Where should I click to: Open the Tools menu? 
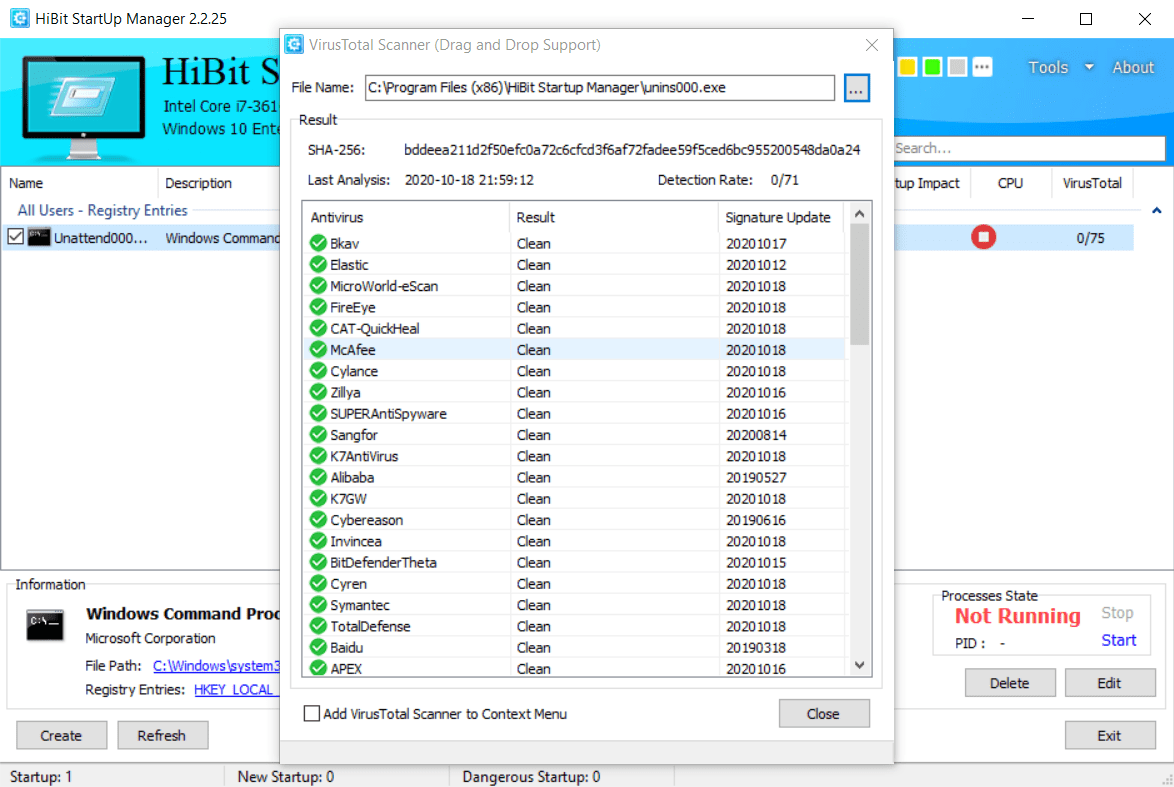pyautogui.click(x=1047, y=67)
